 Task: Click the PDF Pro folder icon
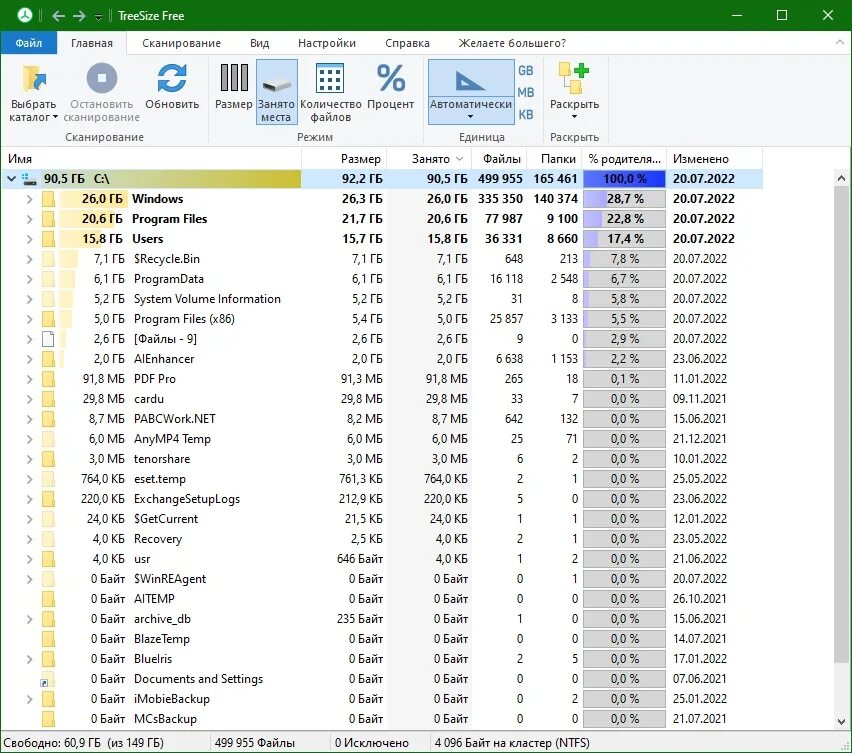point(48,379)
